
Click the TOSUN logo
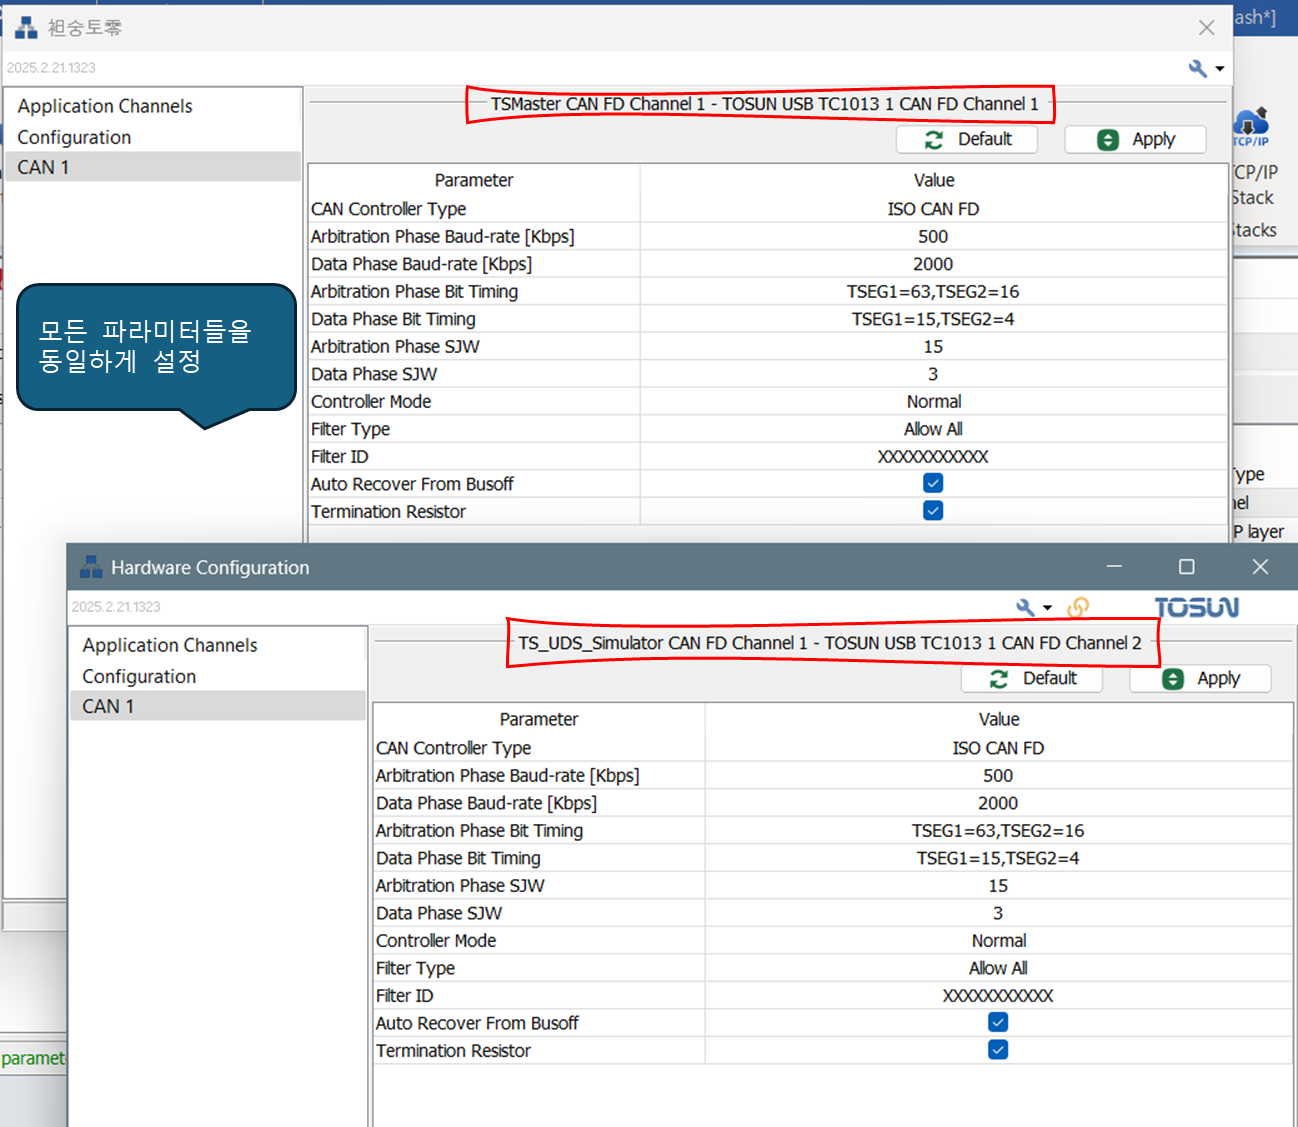(x=1197, y=607)
